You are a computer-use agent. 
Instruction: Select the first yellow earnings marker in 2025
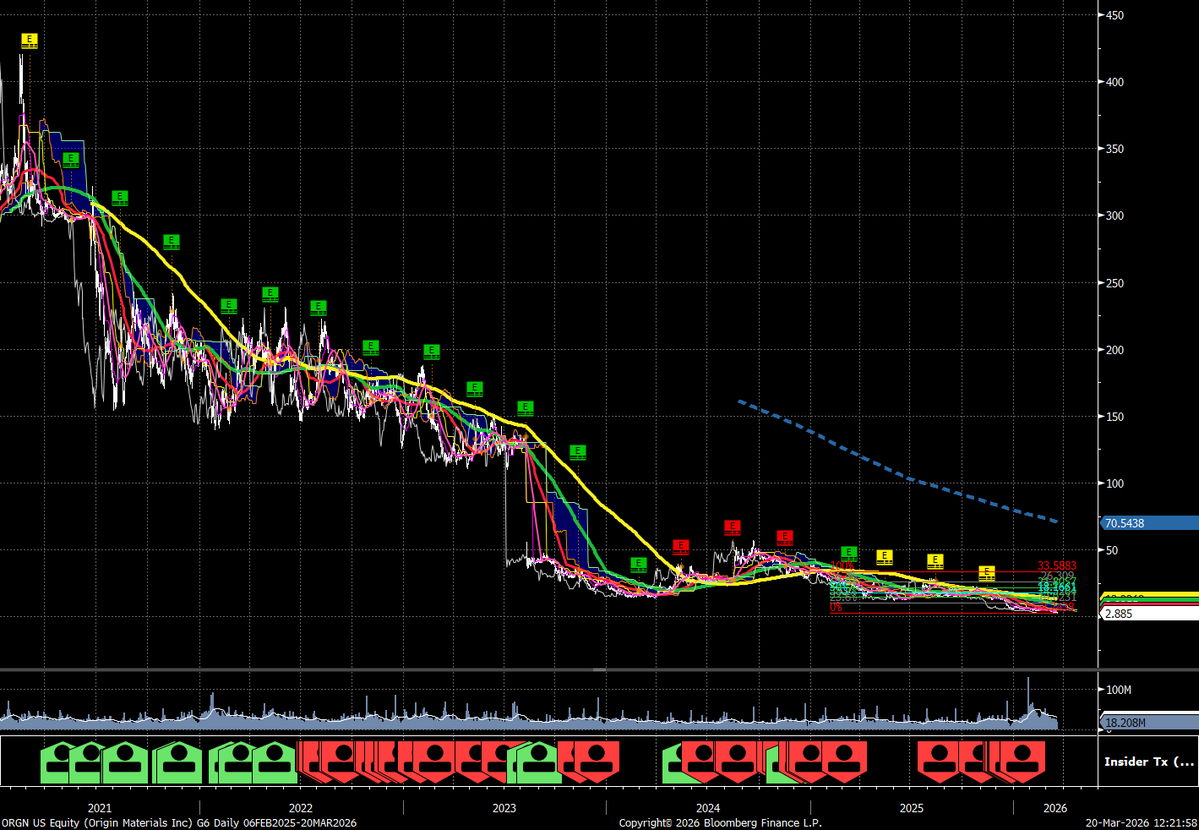(x=884, y=557)
